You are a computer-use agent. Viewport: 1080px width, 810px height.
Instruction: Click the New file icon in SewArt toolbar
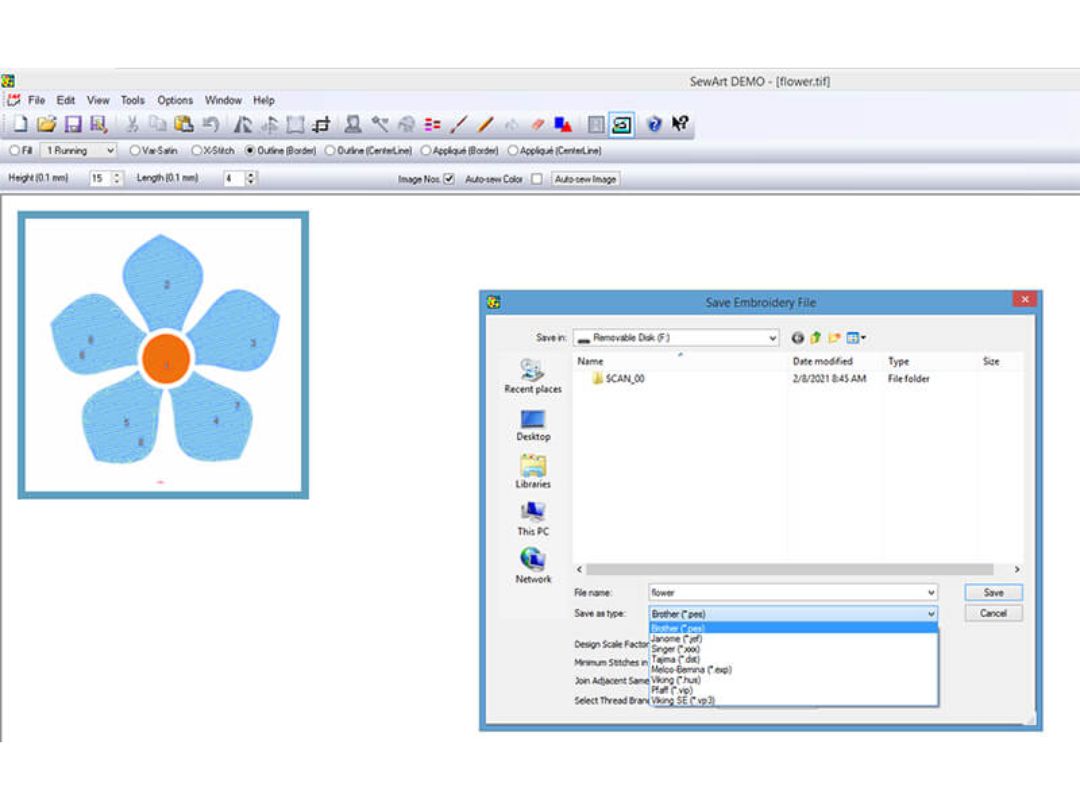point(21,124)
